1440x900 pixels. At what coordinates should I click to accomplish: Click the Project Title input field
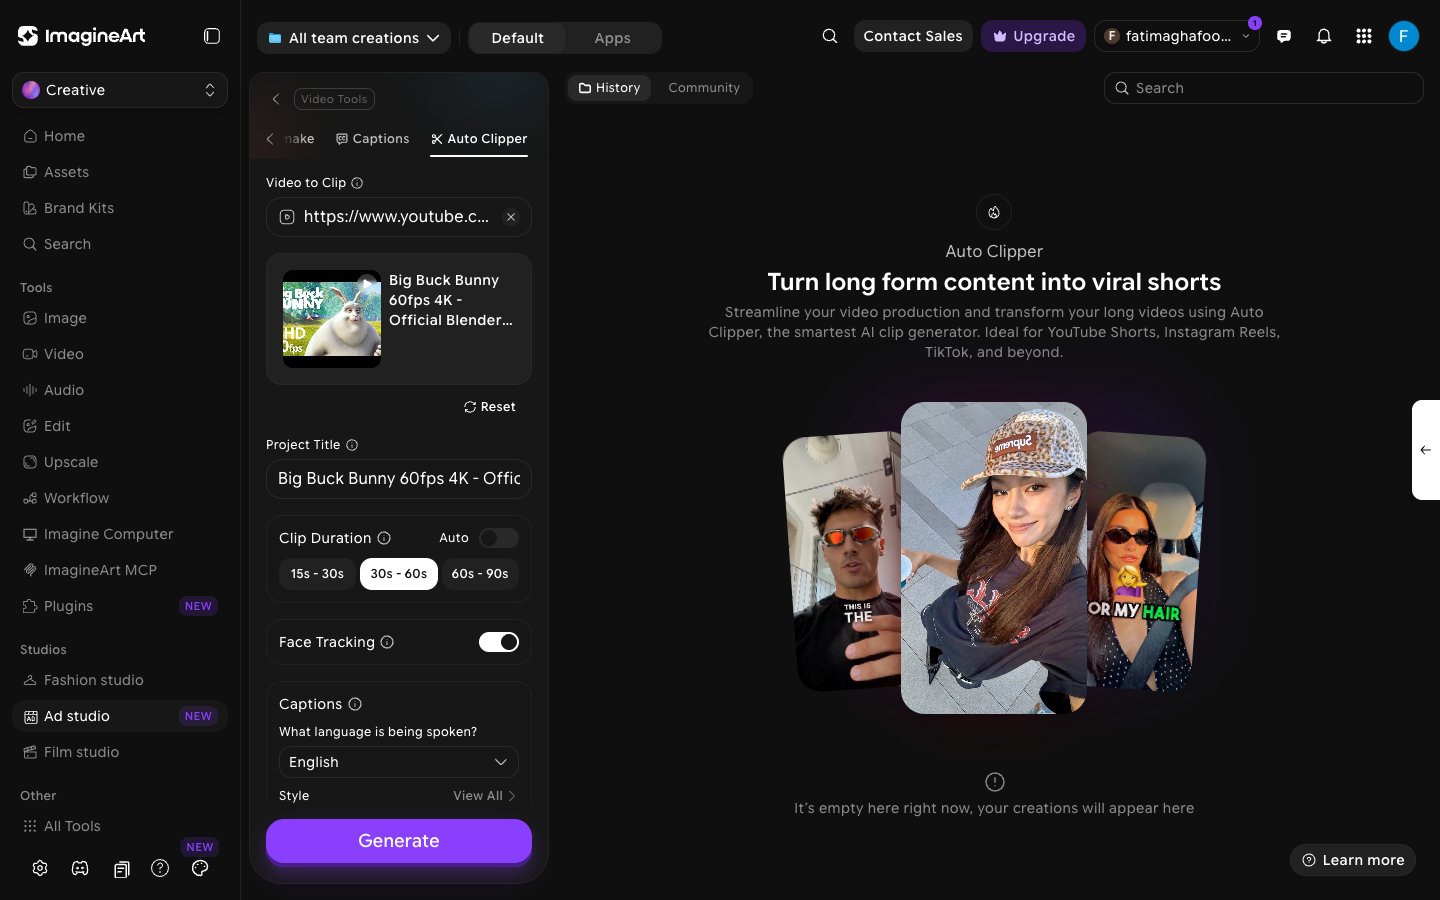point(399,479)
